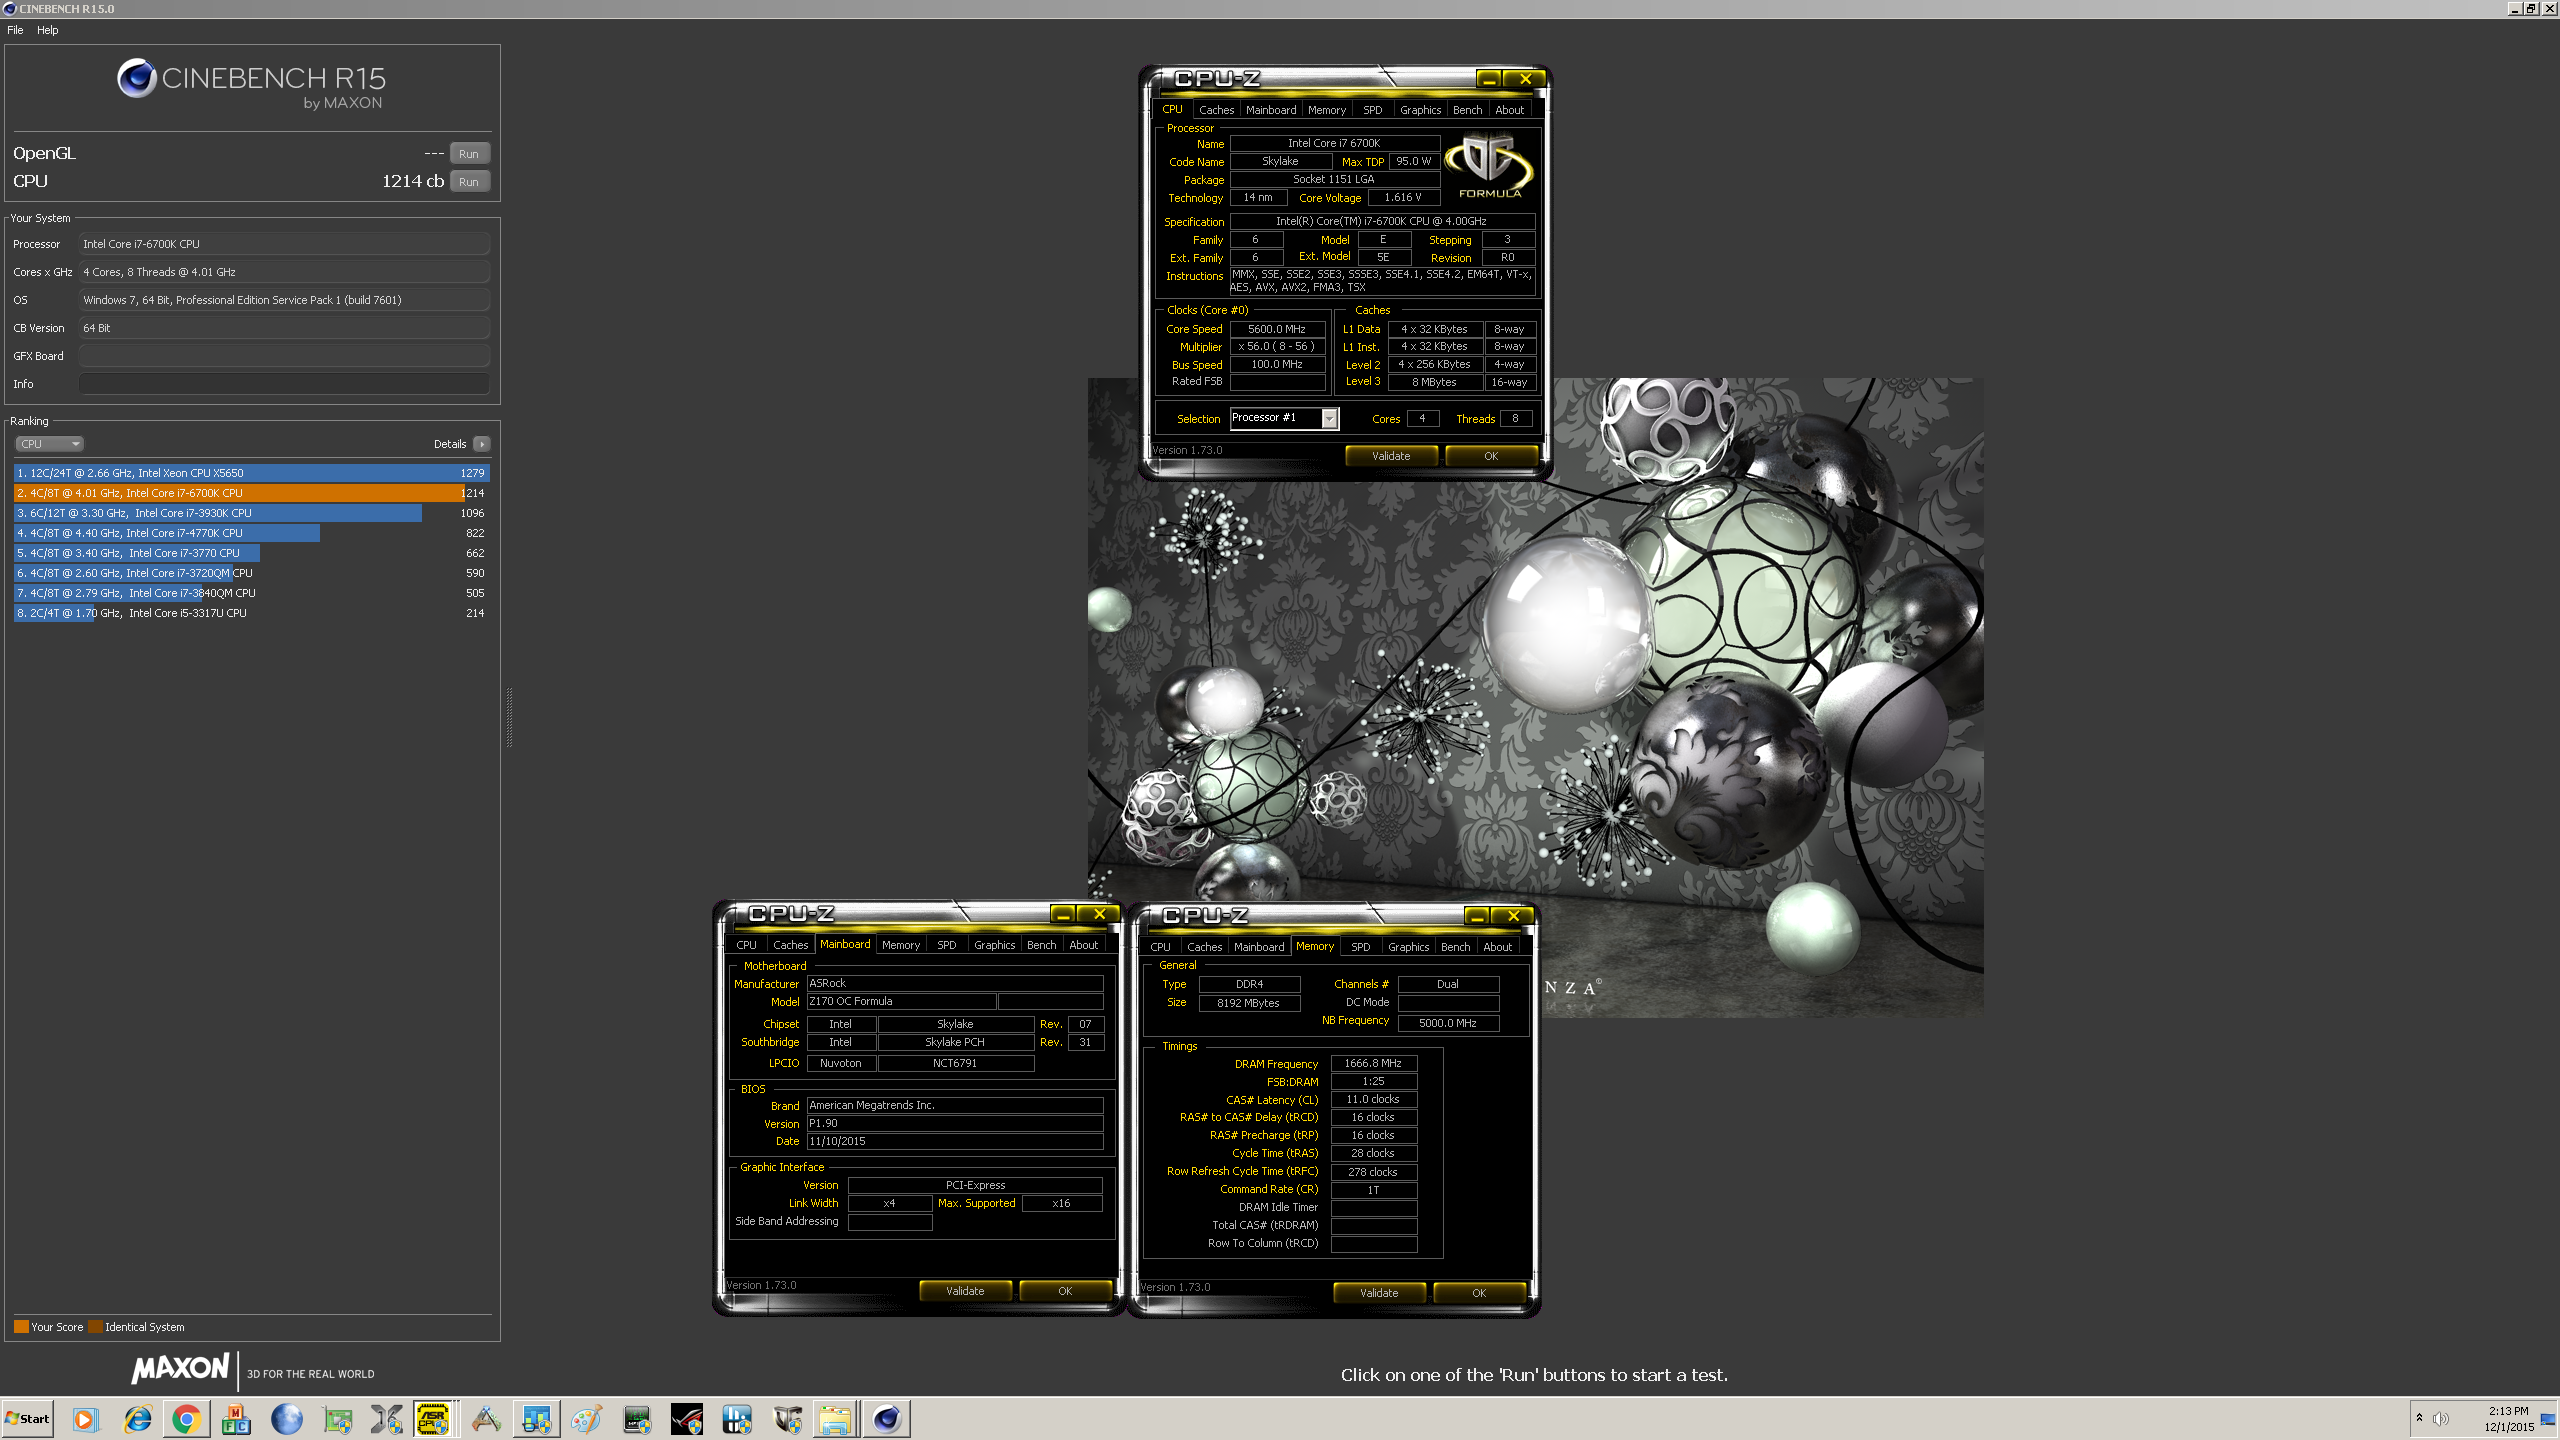Screen dimensions: 2560x1440
Task: Open the silver X app icon in taskbar
Action: point(387,1418)
